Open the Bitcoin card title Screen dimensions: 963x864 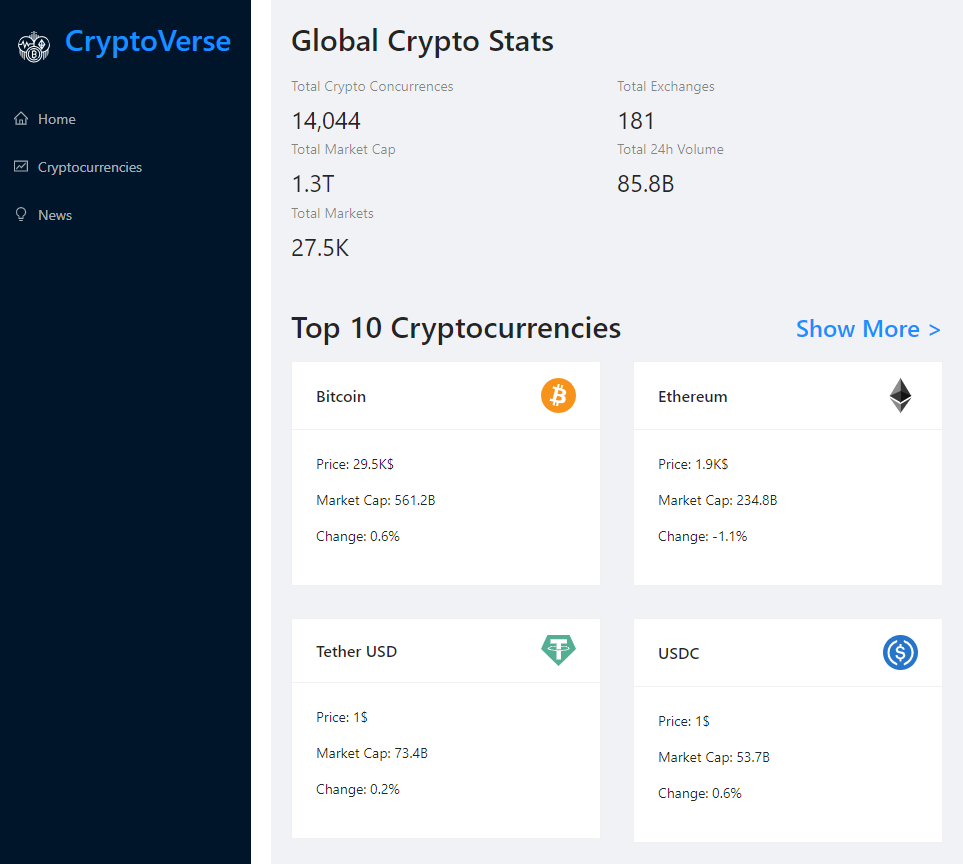point(341,397)
